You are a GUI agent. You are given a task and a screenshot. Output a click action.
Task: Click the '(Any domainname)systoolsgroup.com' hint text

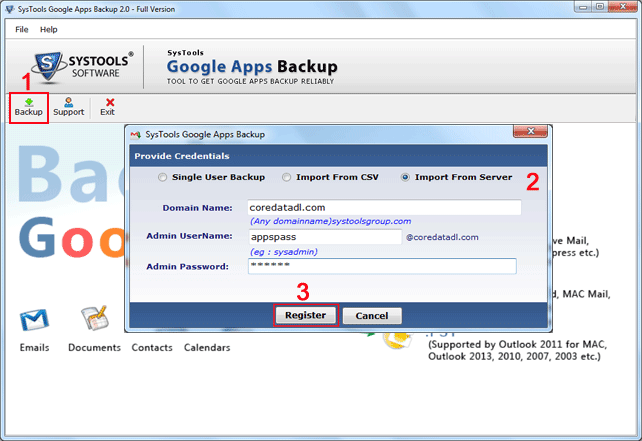click(330, 221)
